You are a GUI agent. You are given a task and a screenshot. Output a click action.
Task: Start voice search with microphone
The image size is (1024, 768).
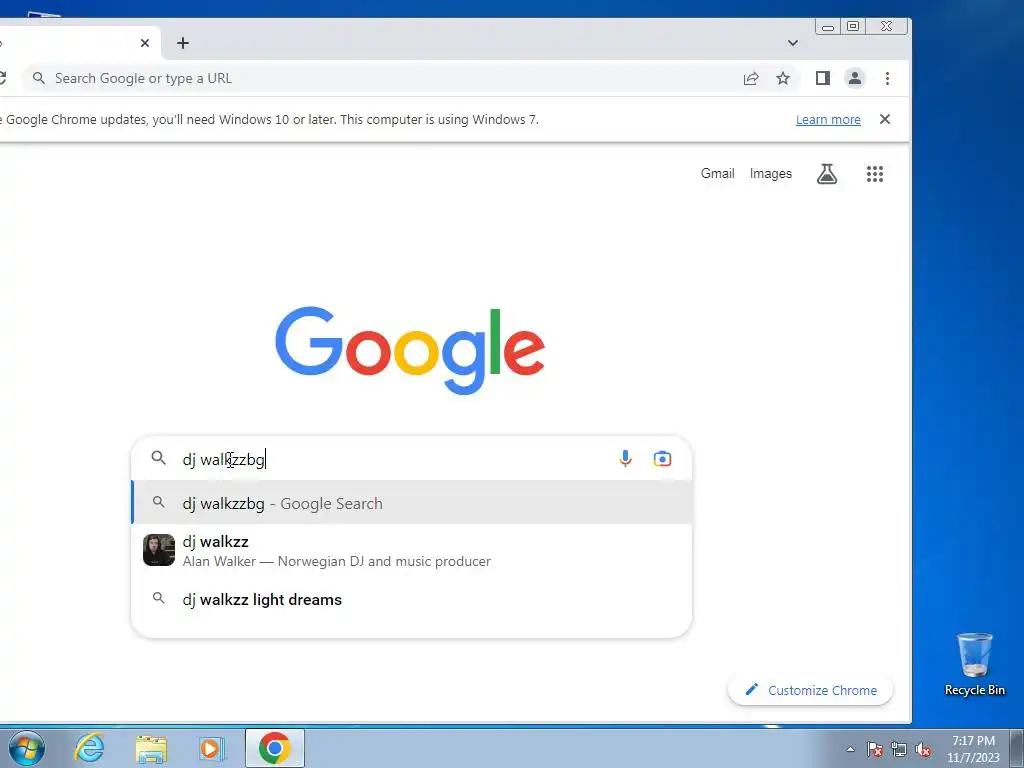(625, 458)
